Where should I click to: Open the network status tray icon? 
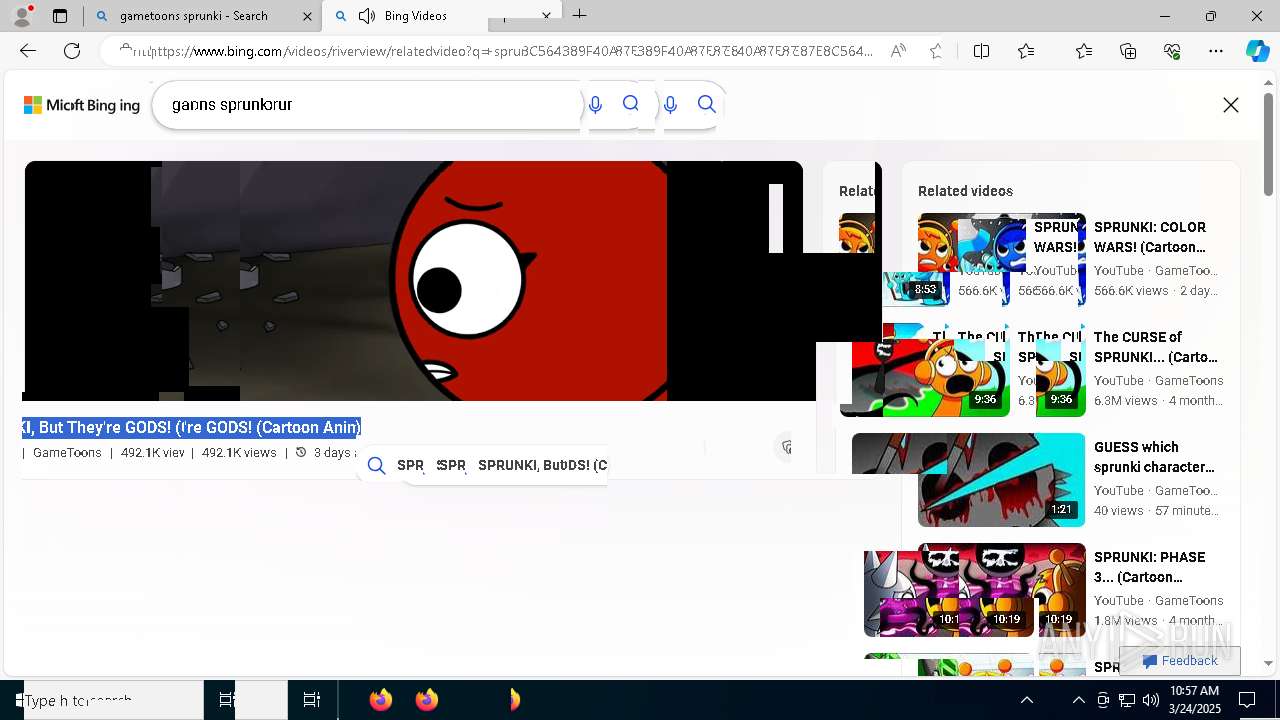(x=1127, y=700)
